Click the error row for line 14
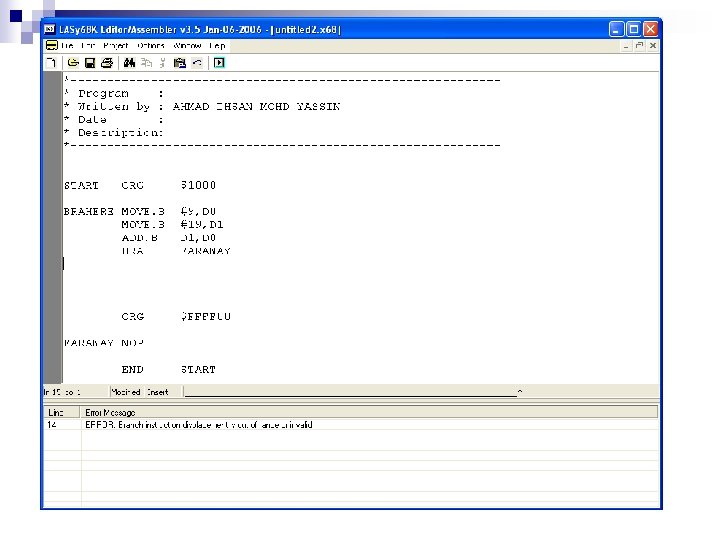This screenshot has height=540, width=720. pos(351,425)
